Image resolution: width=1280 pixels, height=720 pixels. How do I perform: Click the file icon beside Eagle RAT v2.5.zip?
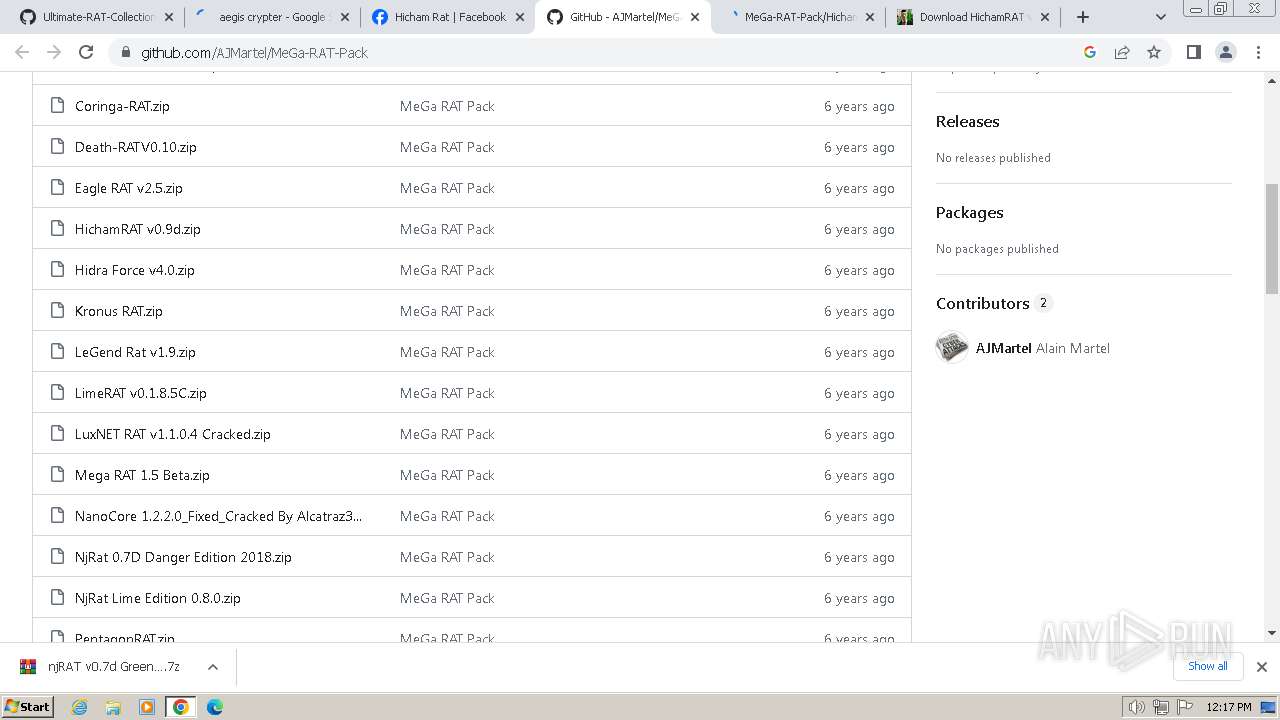(58, 187)
